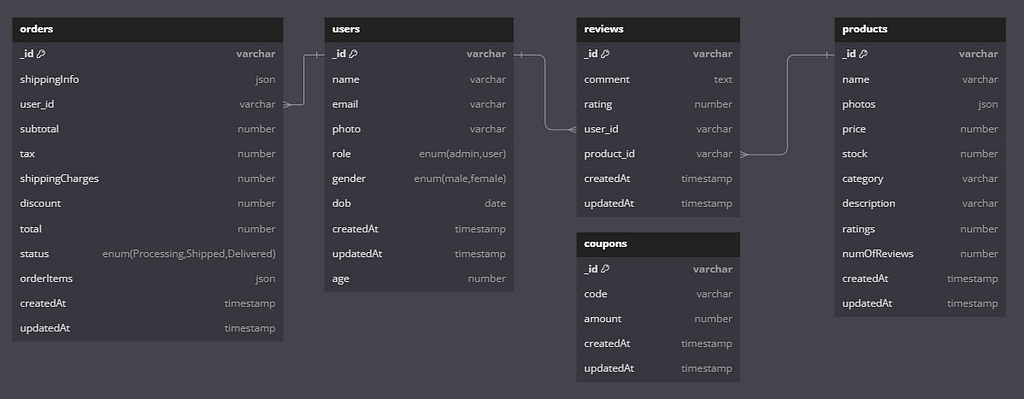Click the subtotal field in orders
This screenshot has width=1024, height=399.
tap(148, 129)
